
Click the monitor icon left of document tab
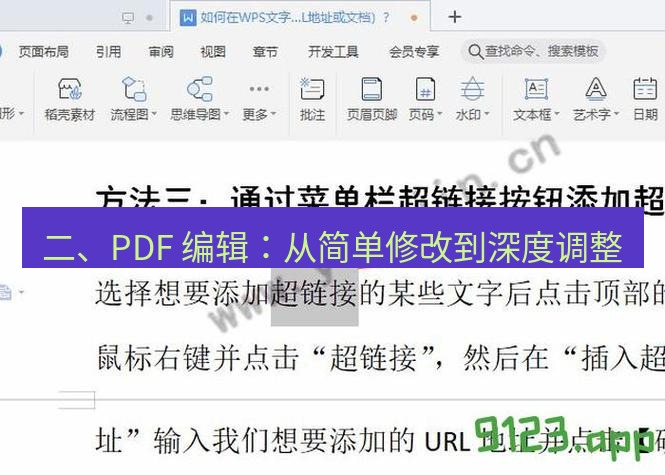pos(128,18)
